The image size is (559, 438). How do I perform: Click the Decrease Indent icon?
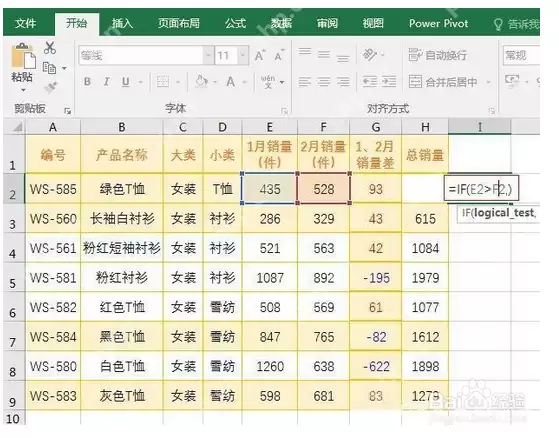[370, 82]
